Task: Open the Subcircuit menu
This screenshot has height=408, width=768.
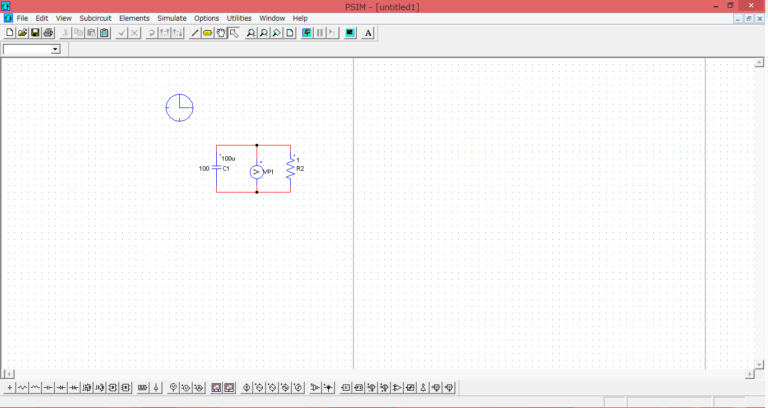Action: point(96,18)
